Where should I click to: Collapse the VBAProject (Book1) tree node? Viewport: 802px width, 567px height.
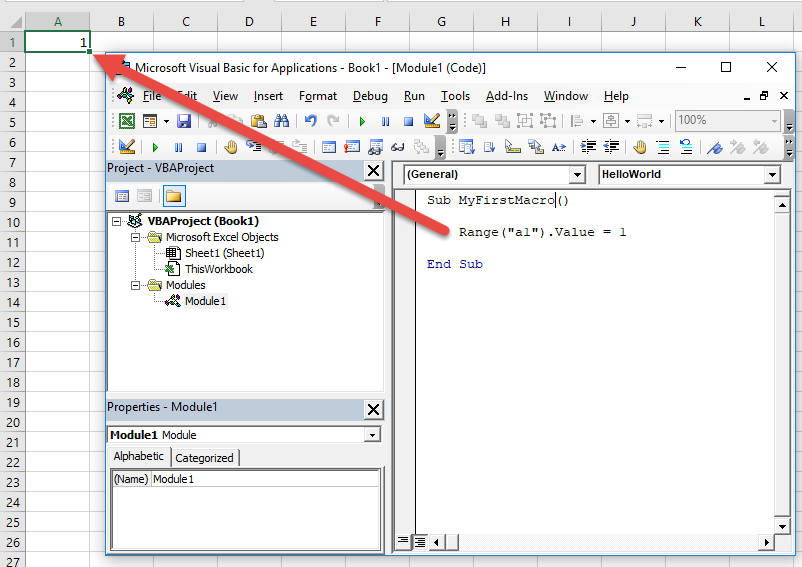117,221
